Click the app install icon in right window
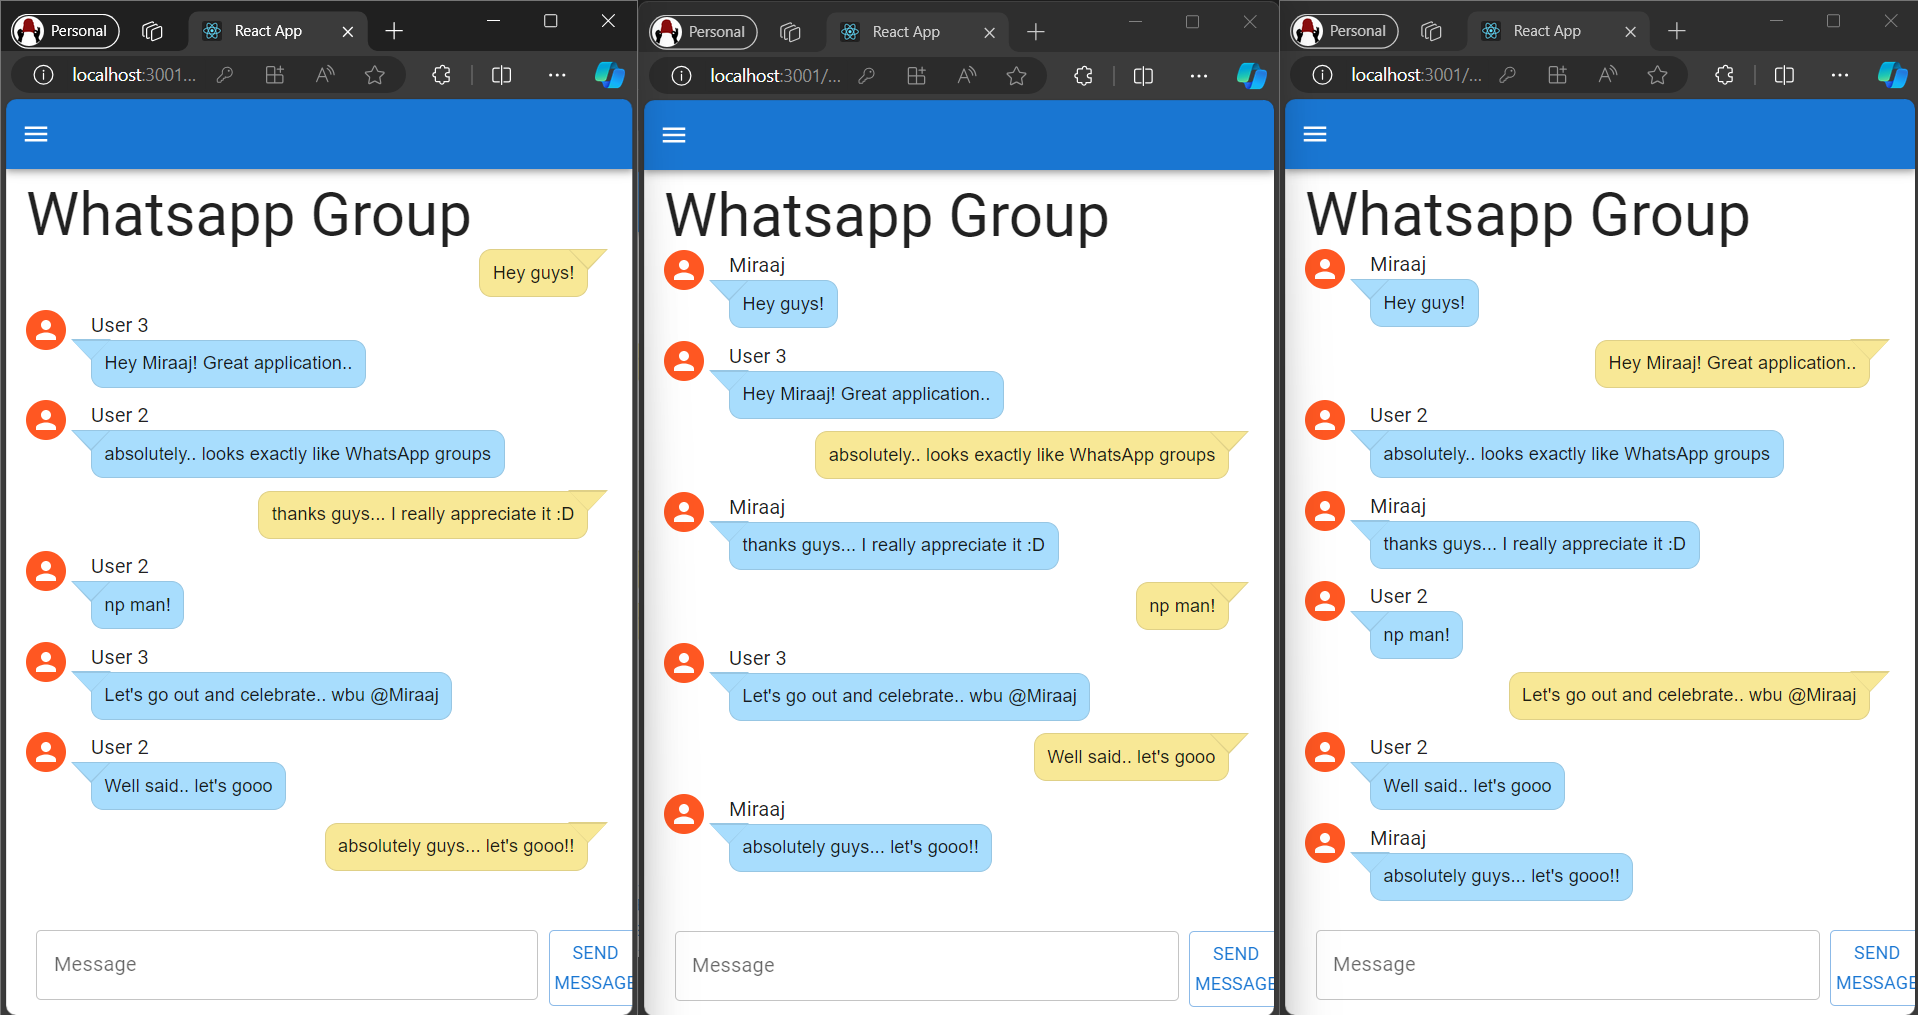The image size is (1918, 1015). (1557, 75)
